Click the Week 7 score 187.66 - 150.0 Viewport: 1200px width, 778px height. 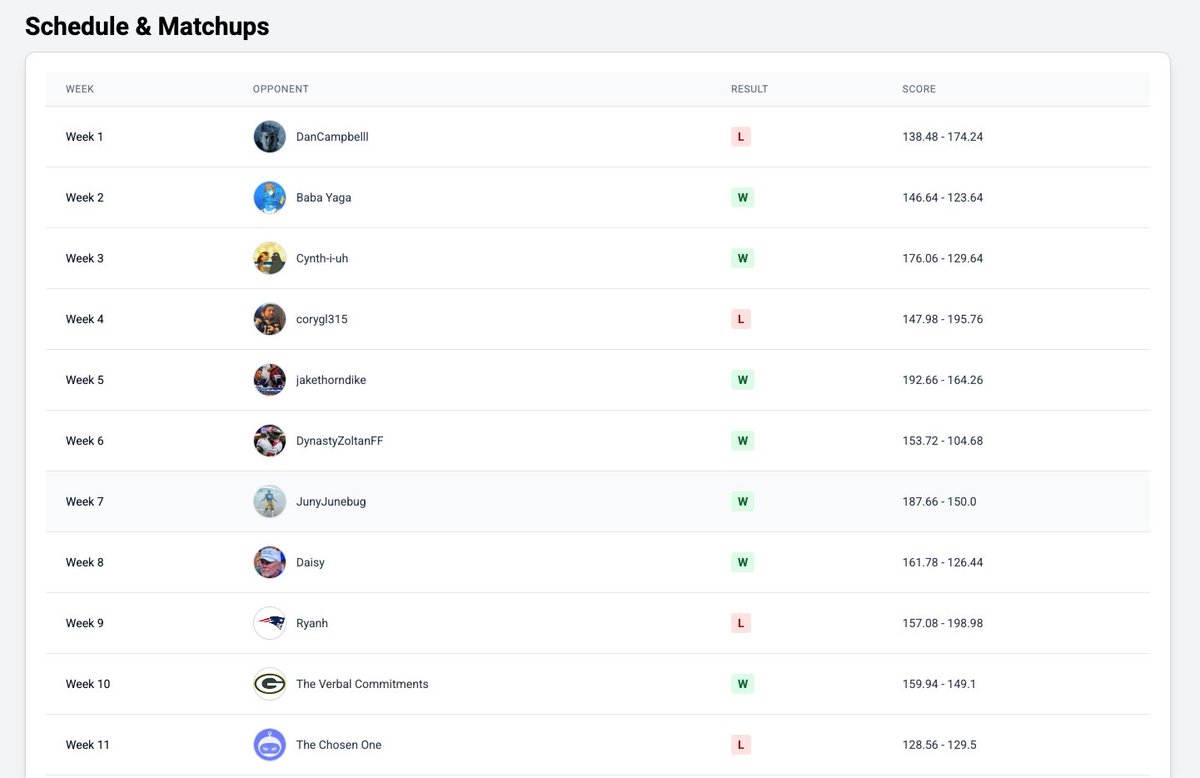[940, 501]
